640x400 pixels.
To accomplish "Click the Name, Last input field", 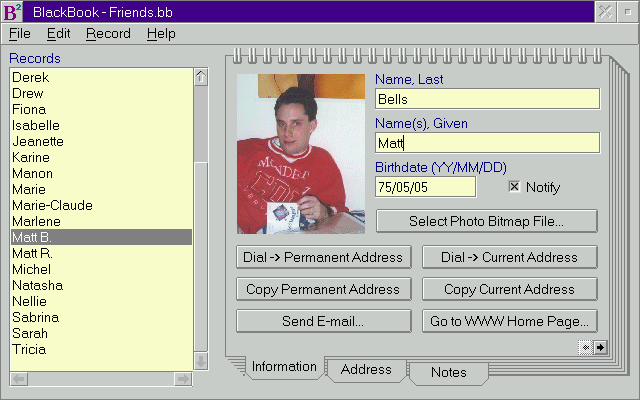I will (487, 99).
